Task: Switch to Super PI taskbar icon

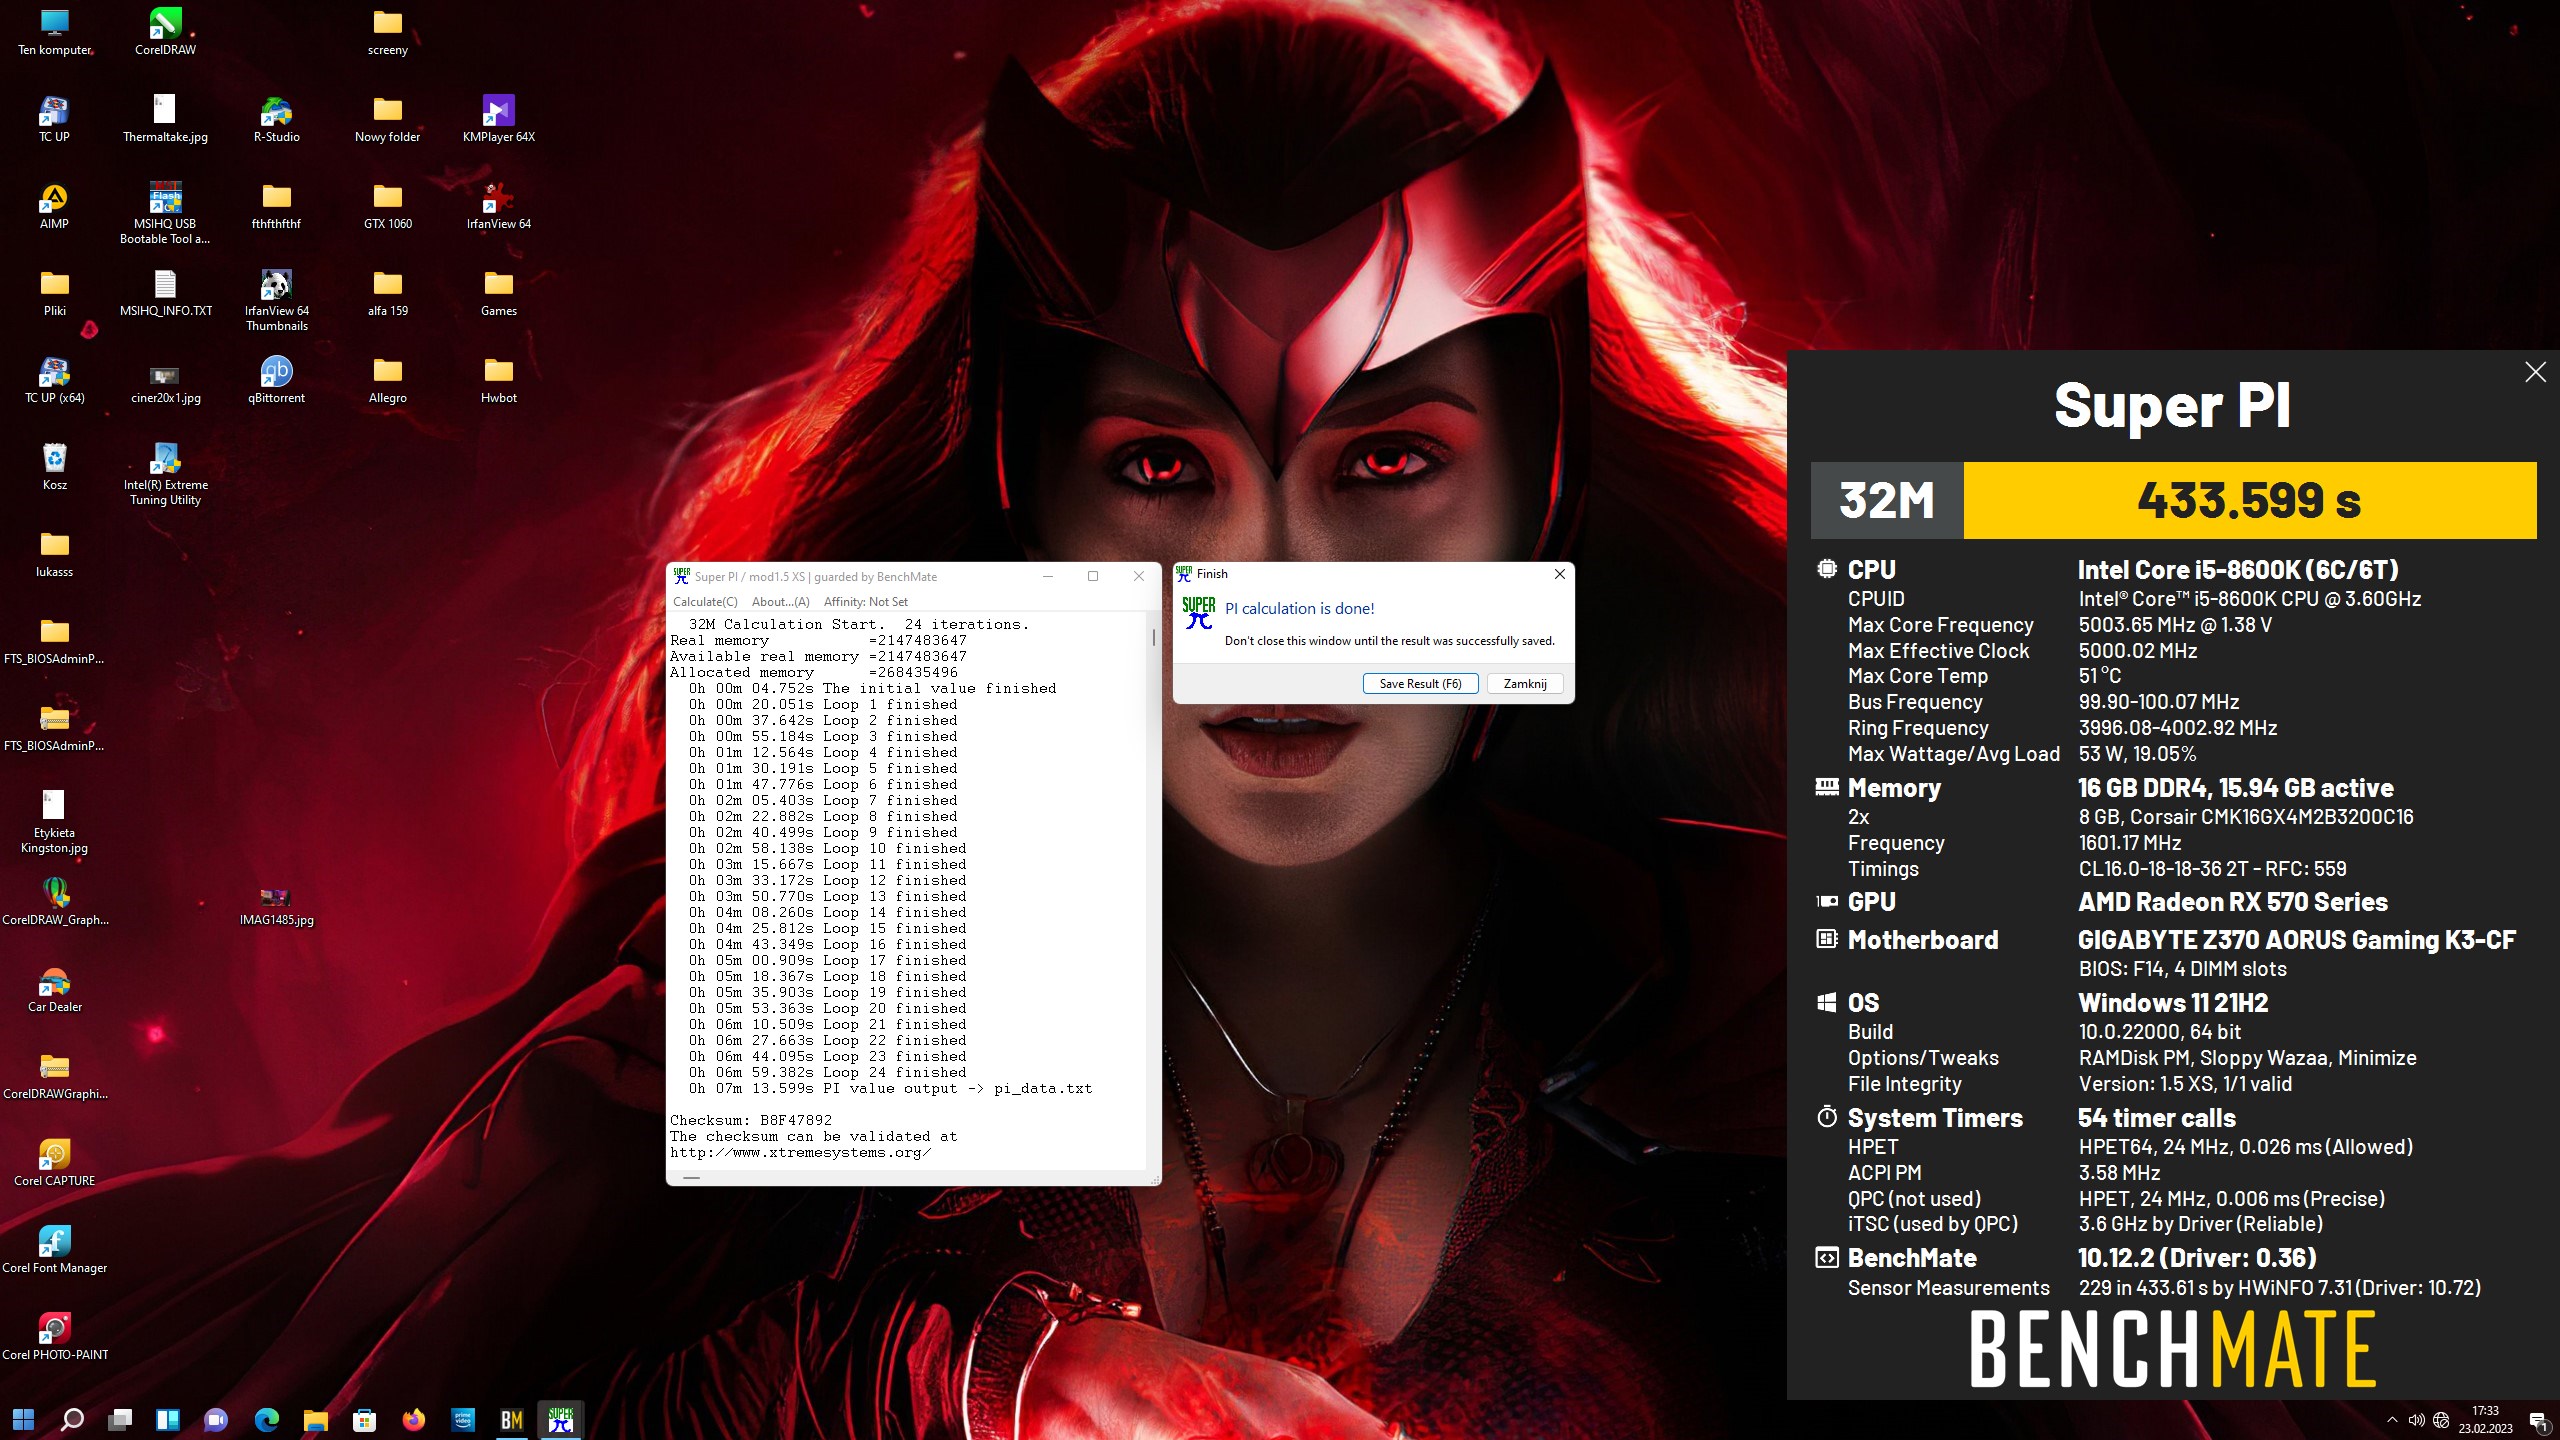Action: tap(560, 1419)
